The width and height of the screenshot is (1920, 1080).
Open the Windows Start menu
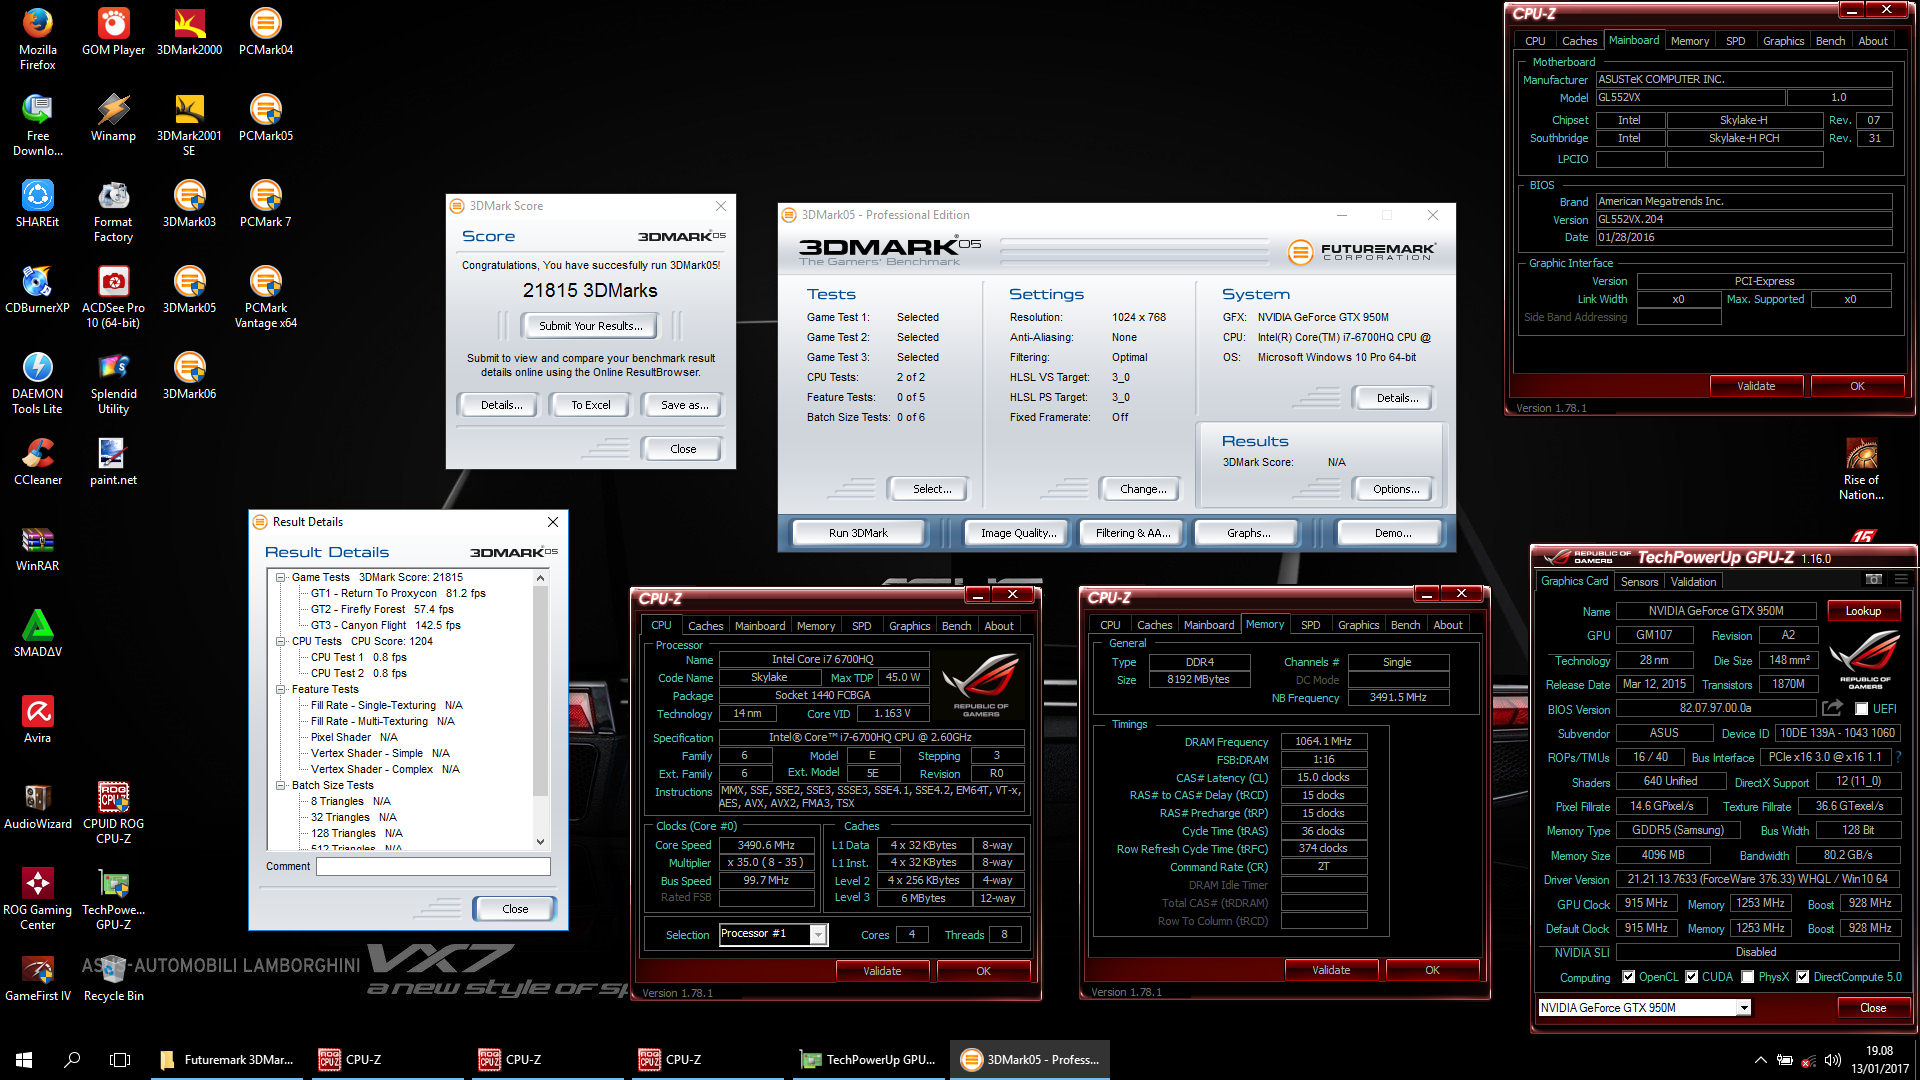click(x=24, y=1059)
